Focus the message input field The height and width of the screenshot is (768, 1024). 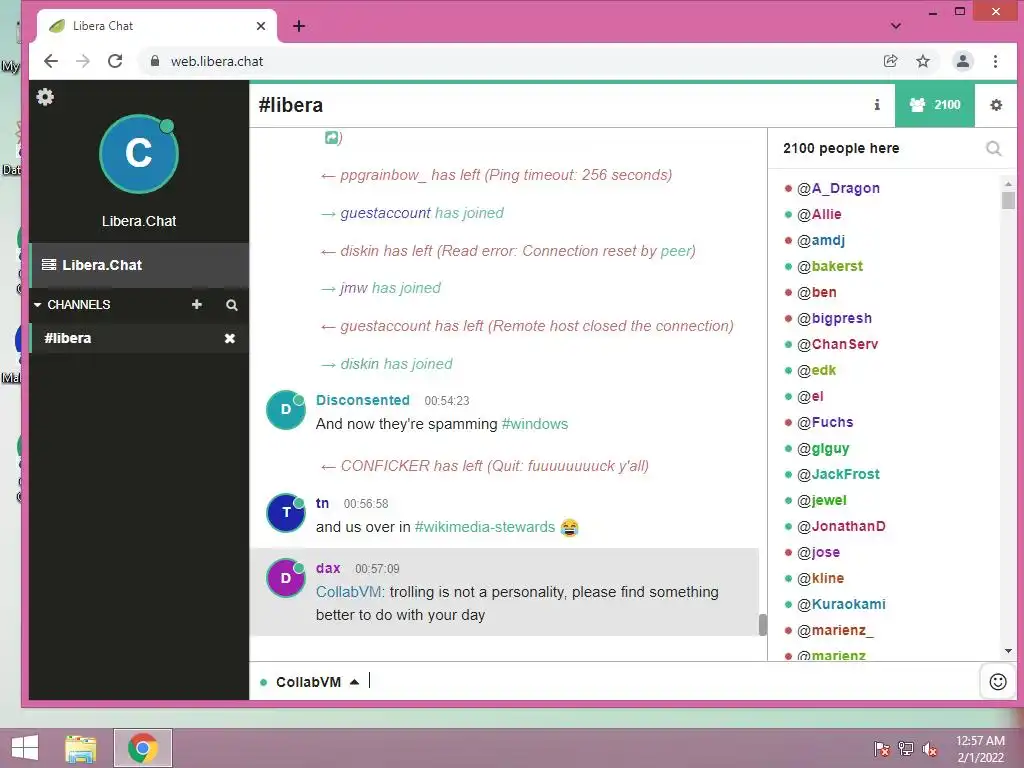point(673,681)
